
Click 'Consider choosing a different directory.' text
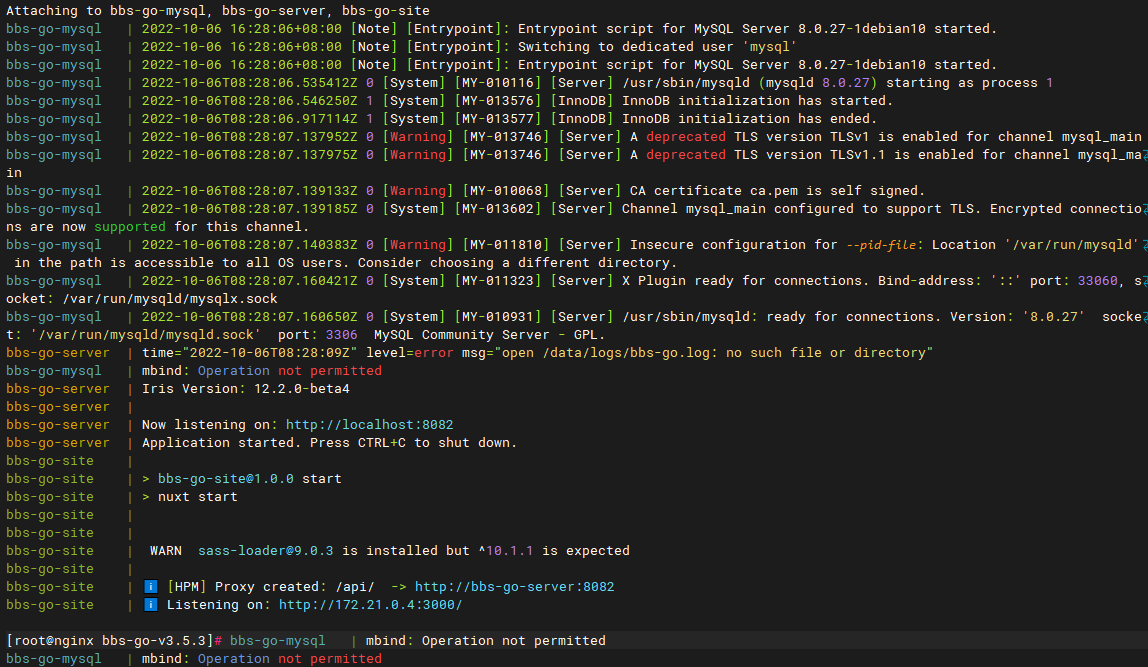point(517,263)
